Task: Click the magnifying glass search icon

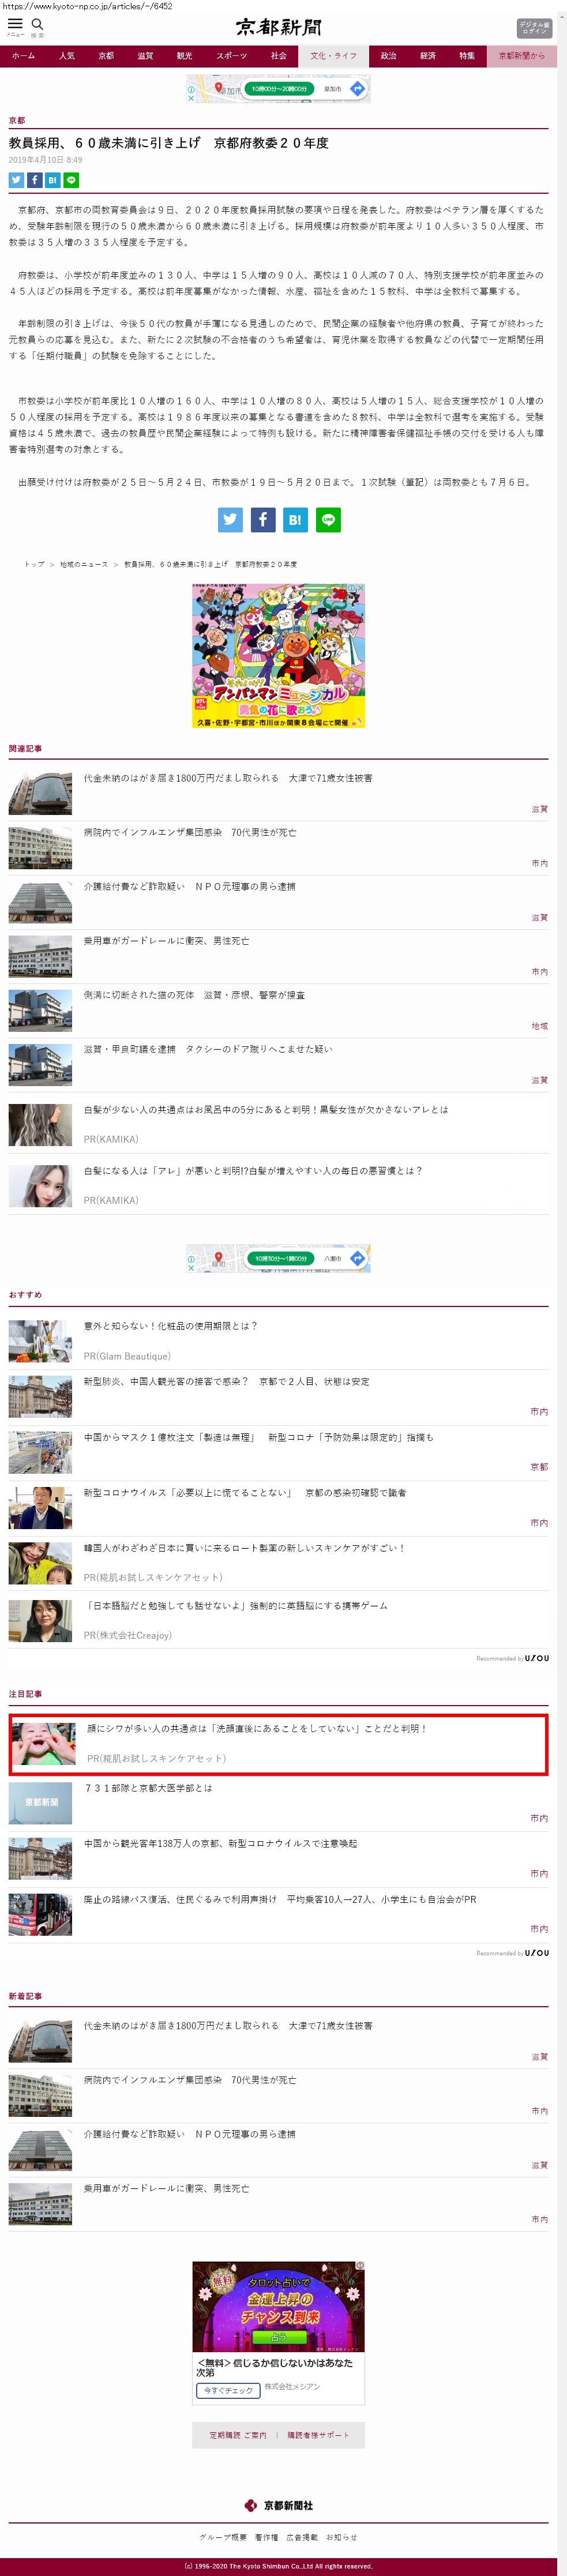Action: [37, 24]
